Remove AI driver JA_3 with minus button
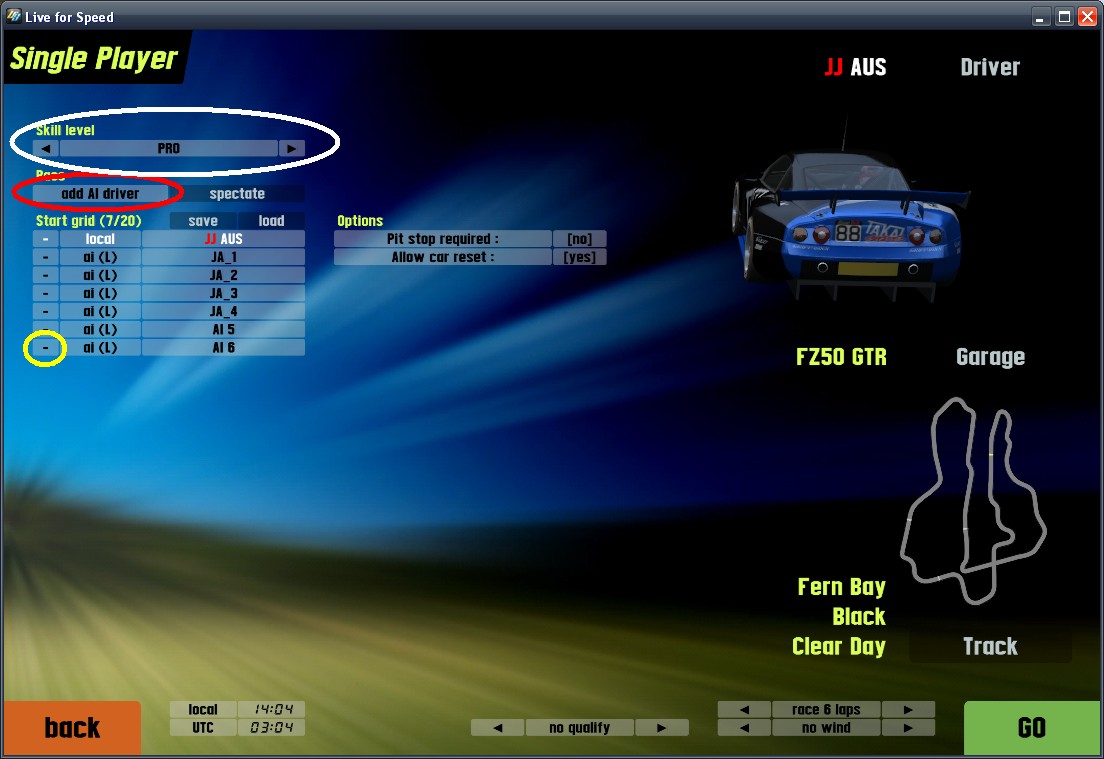Screen dimensions: 1104x759 tap(46, 294)
